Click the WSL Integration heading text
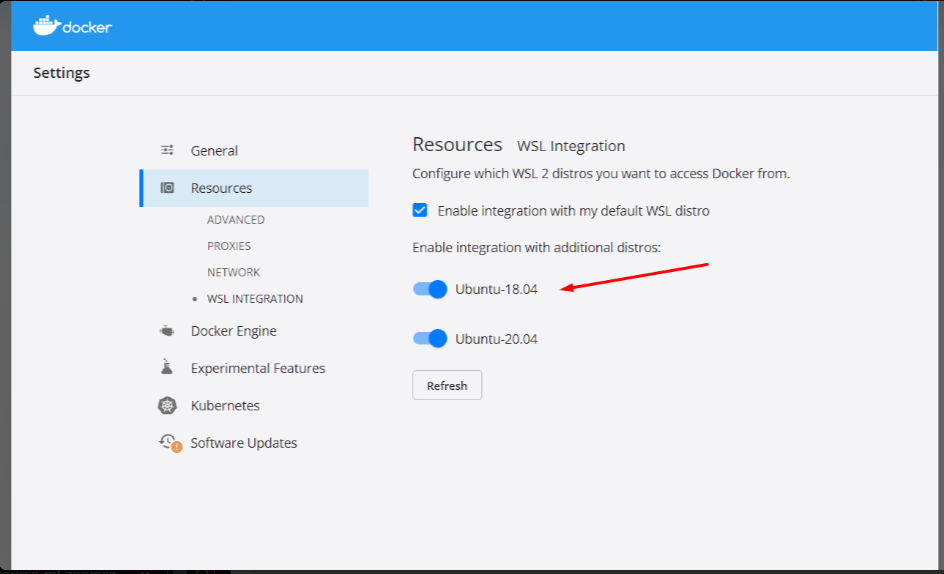The image size is (944, 574). [571, 146]
